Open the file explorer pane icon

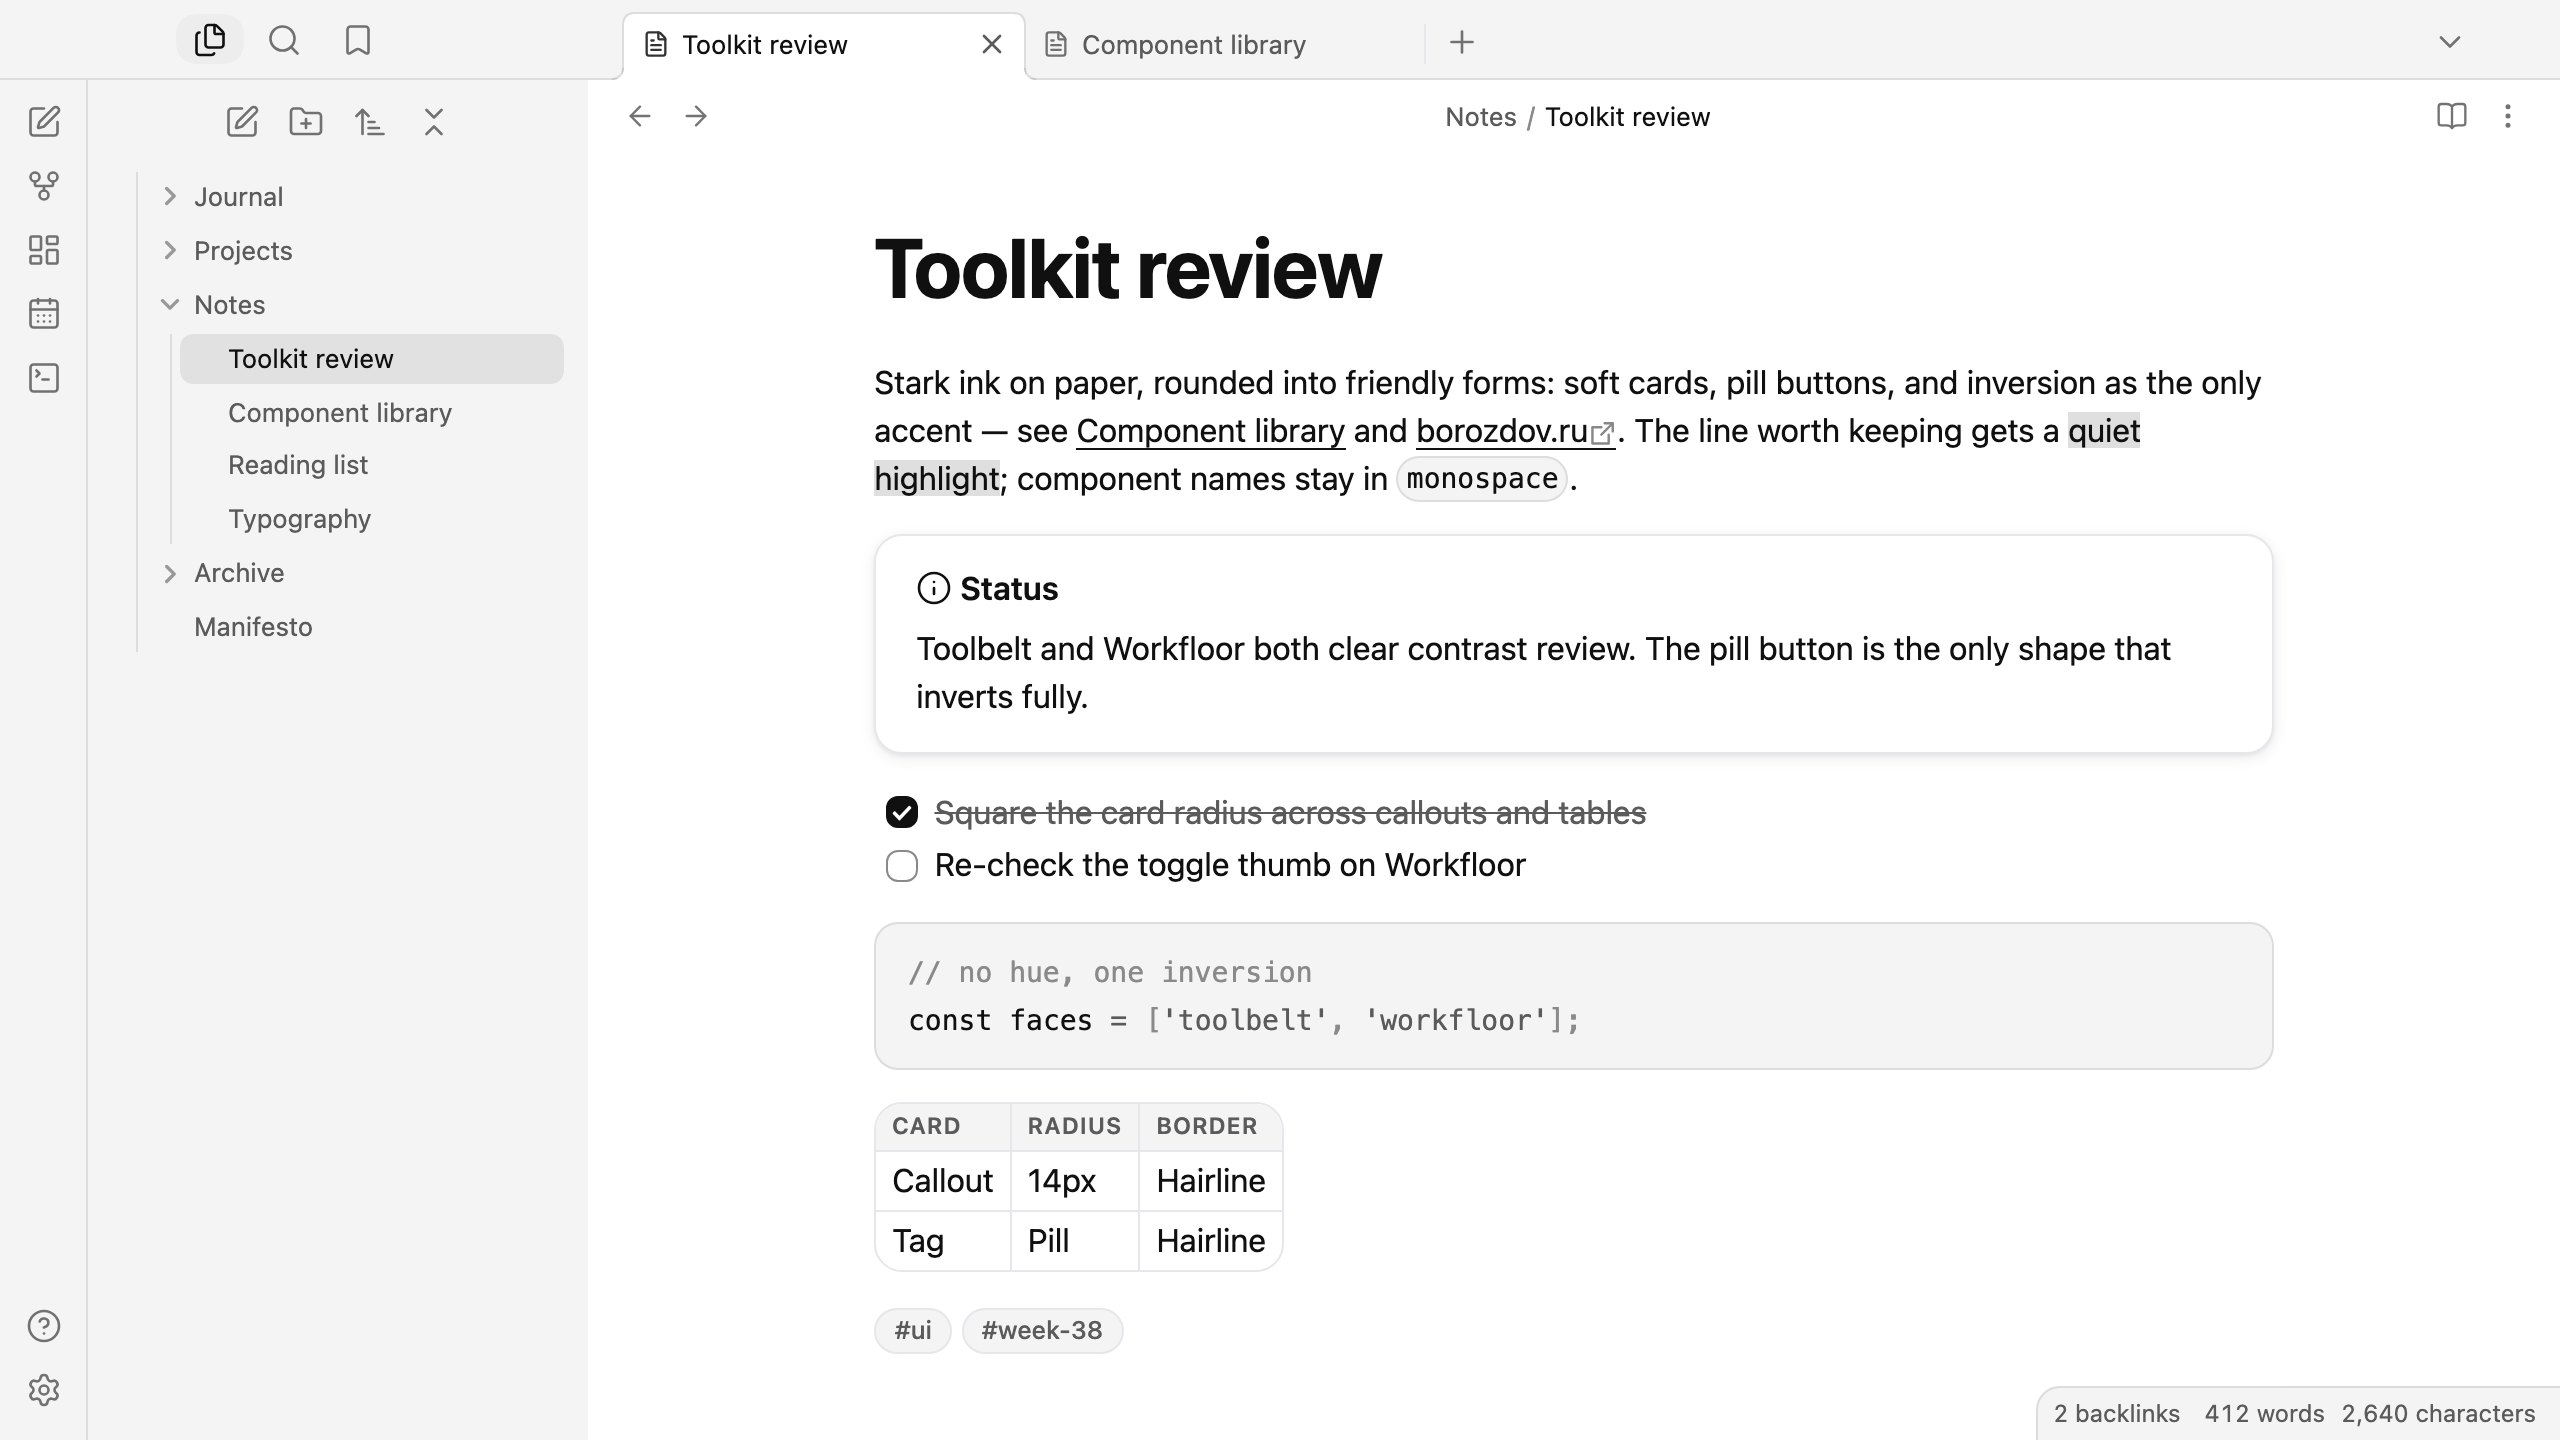click(x=210, y=41)
